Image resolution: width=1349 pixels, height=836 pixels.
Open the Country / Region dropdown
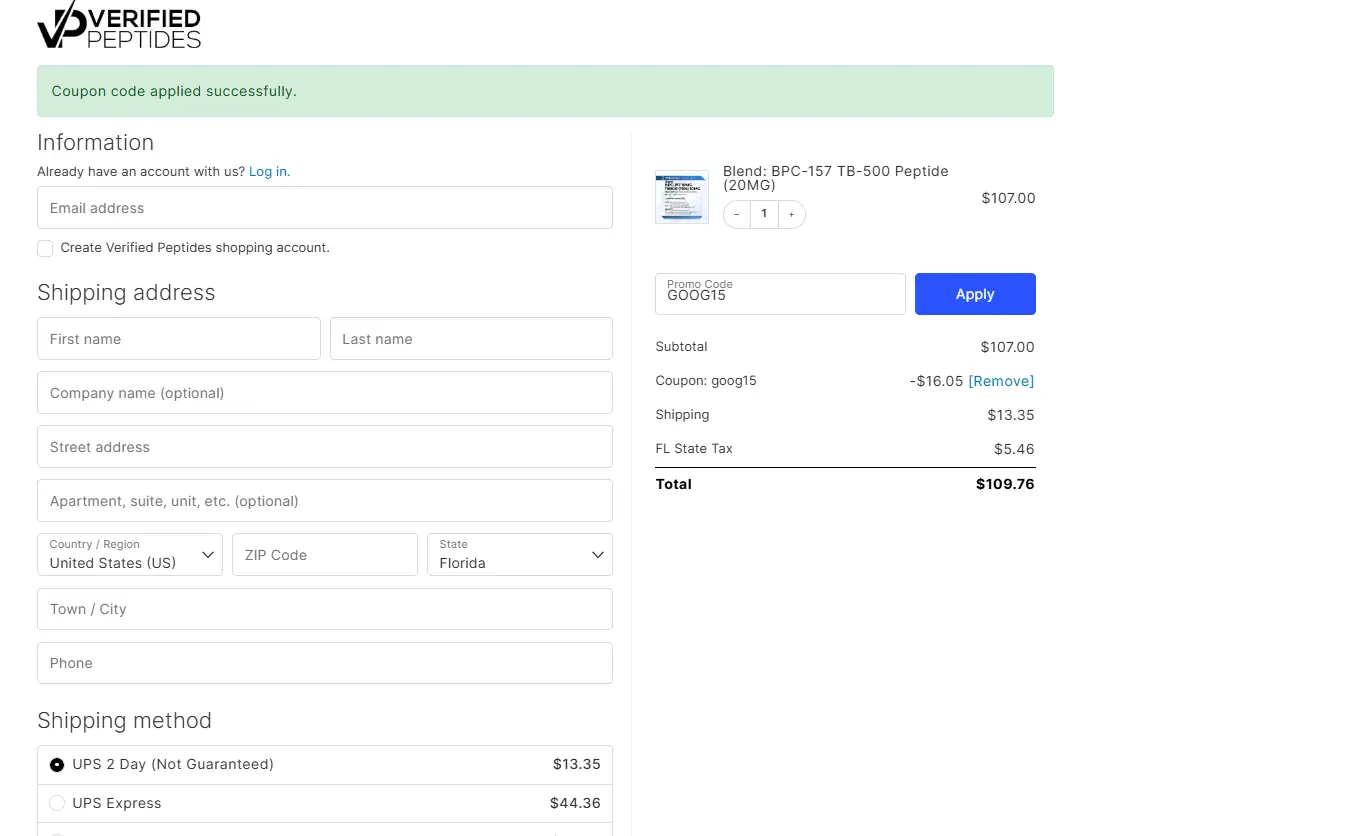(x=130, y=555)
